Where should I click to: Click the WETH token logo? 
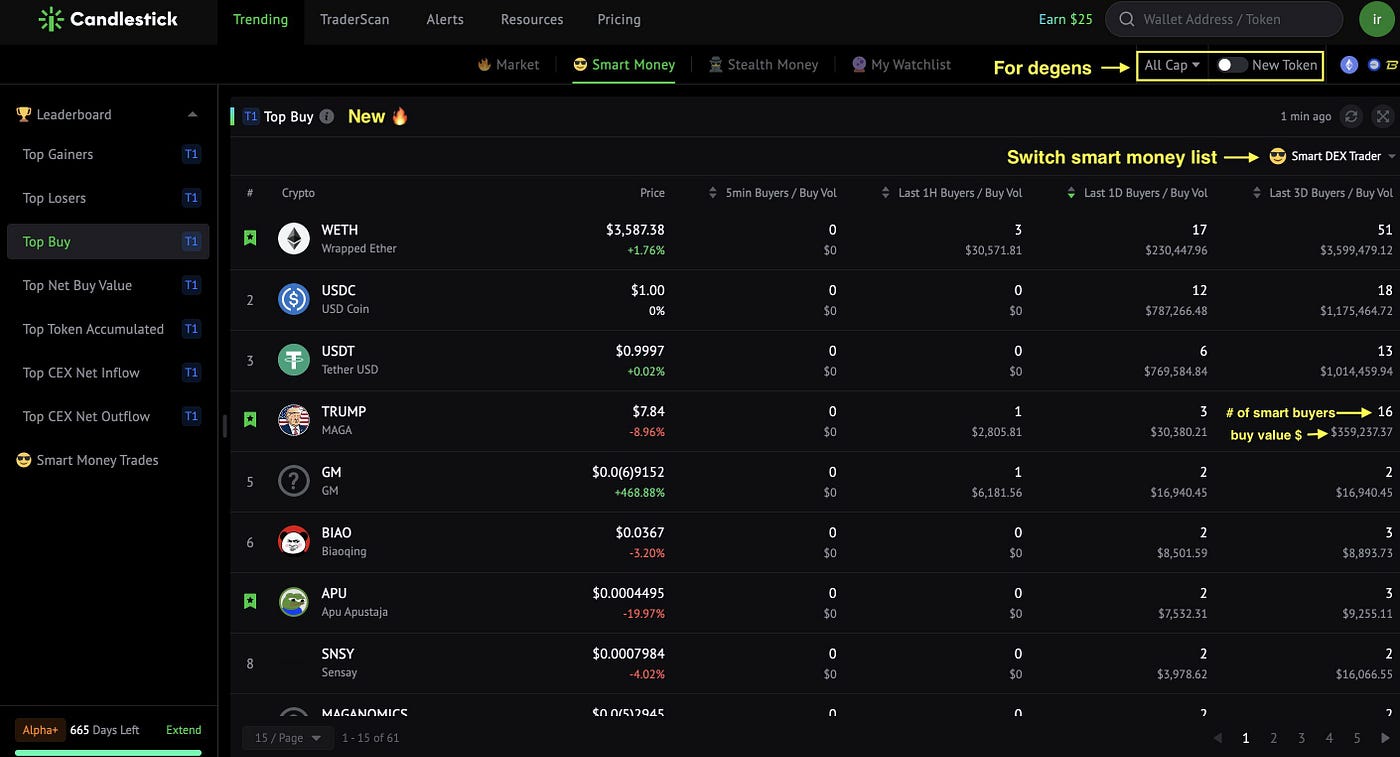click(294, 239)
